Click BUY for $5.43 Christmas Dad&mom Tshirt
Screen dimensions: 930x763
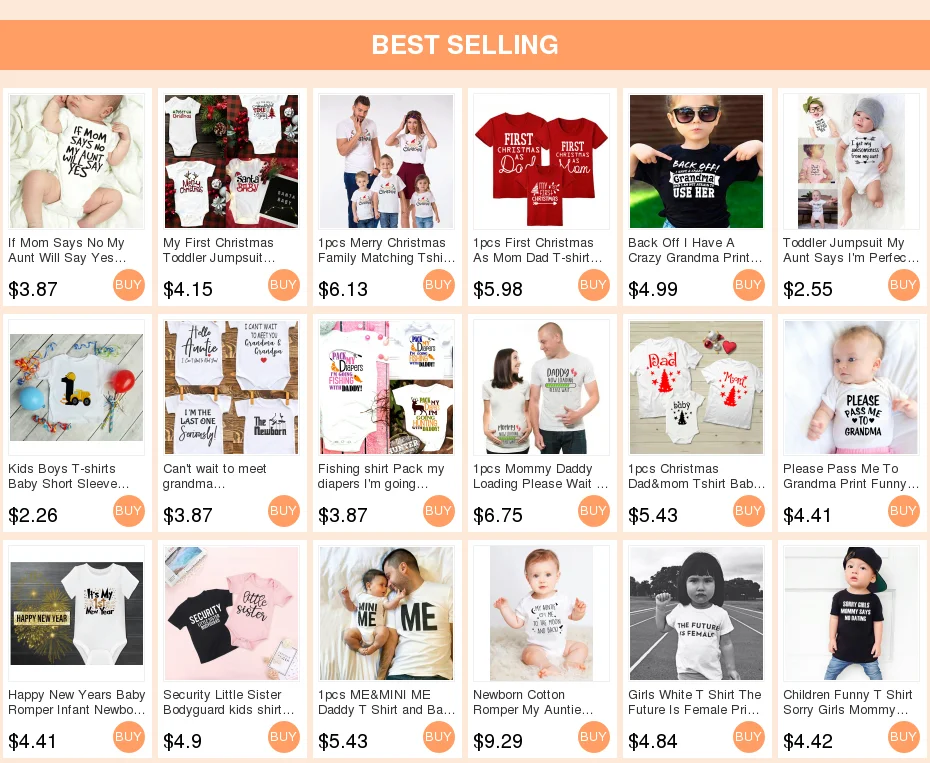(x=748, y=511)
